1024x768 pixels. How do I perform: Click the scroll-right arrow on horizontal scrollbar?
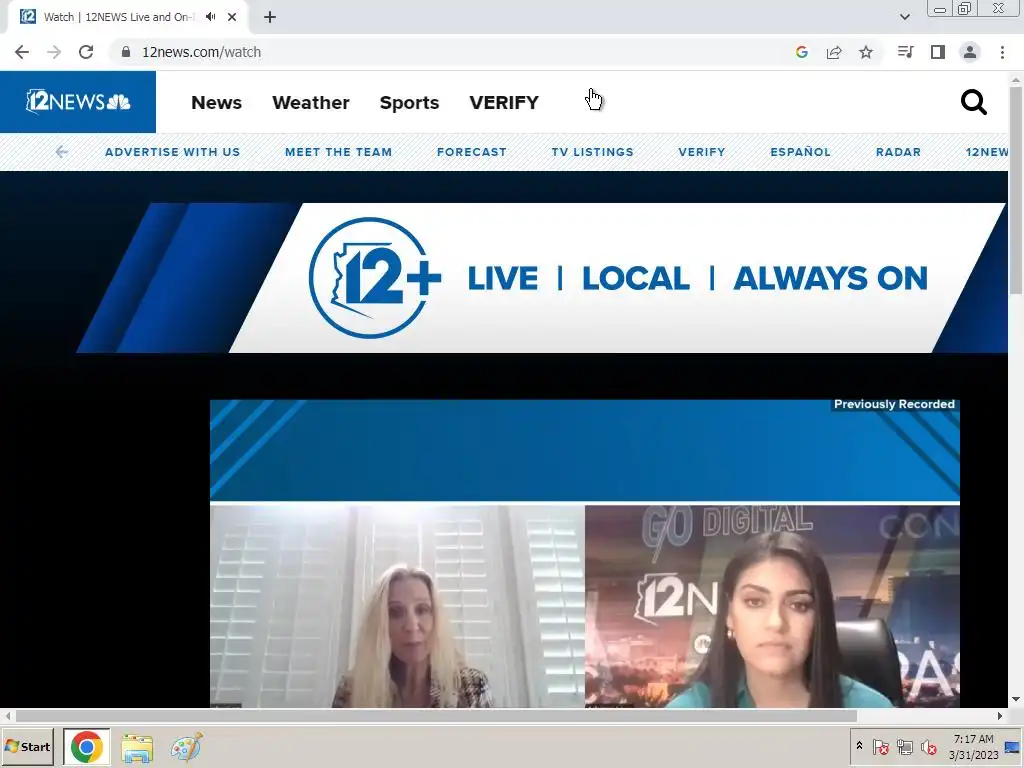click(1000, 716)
